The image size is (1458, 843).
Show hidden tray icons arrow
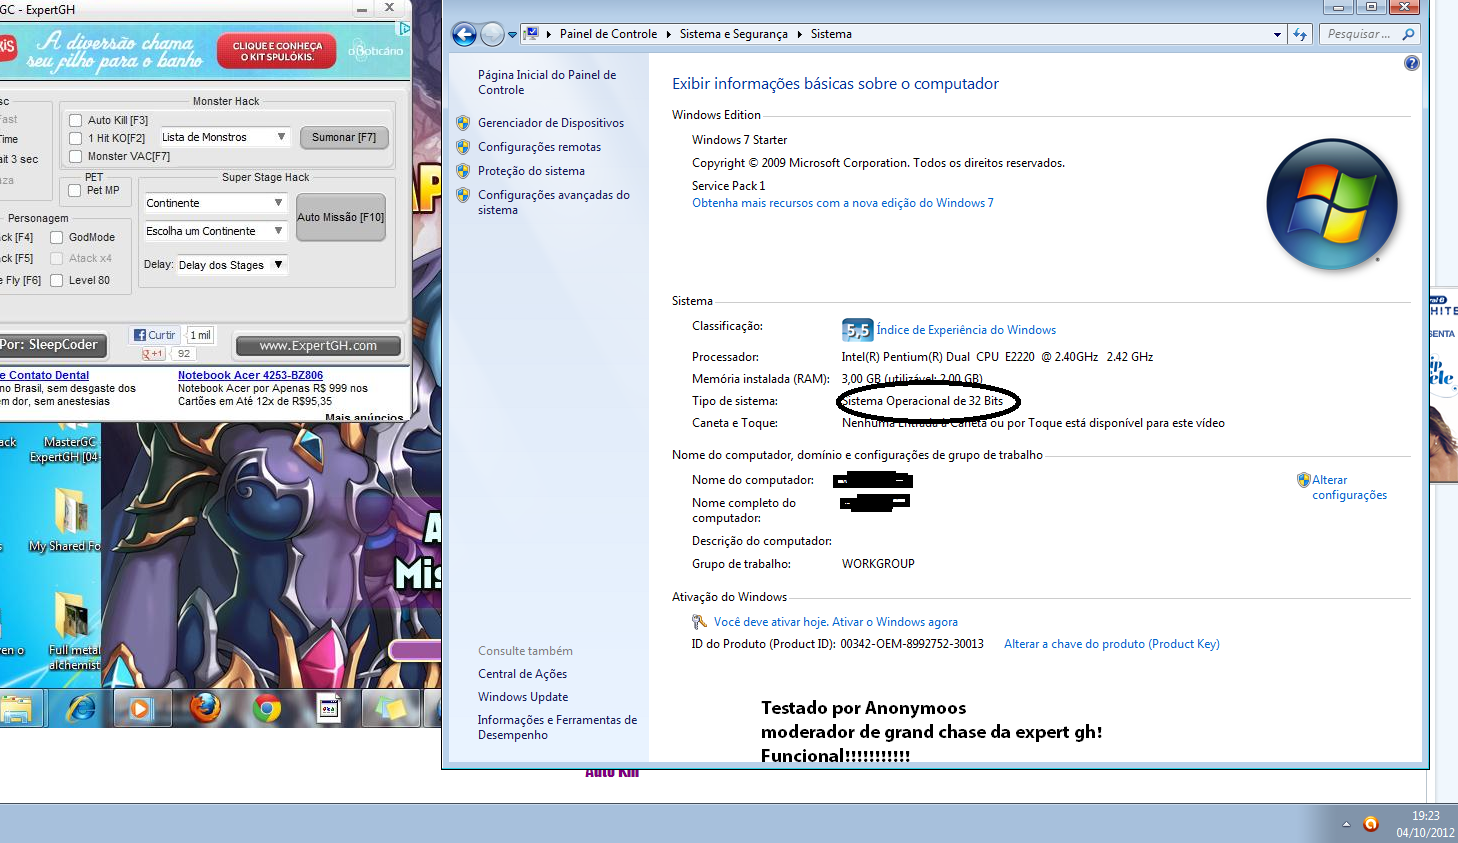pos(1346,824)
